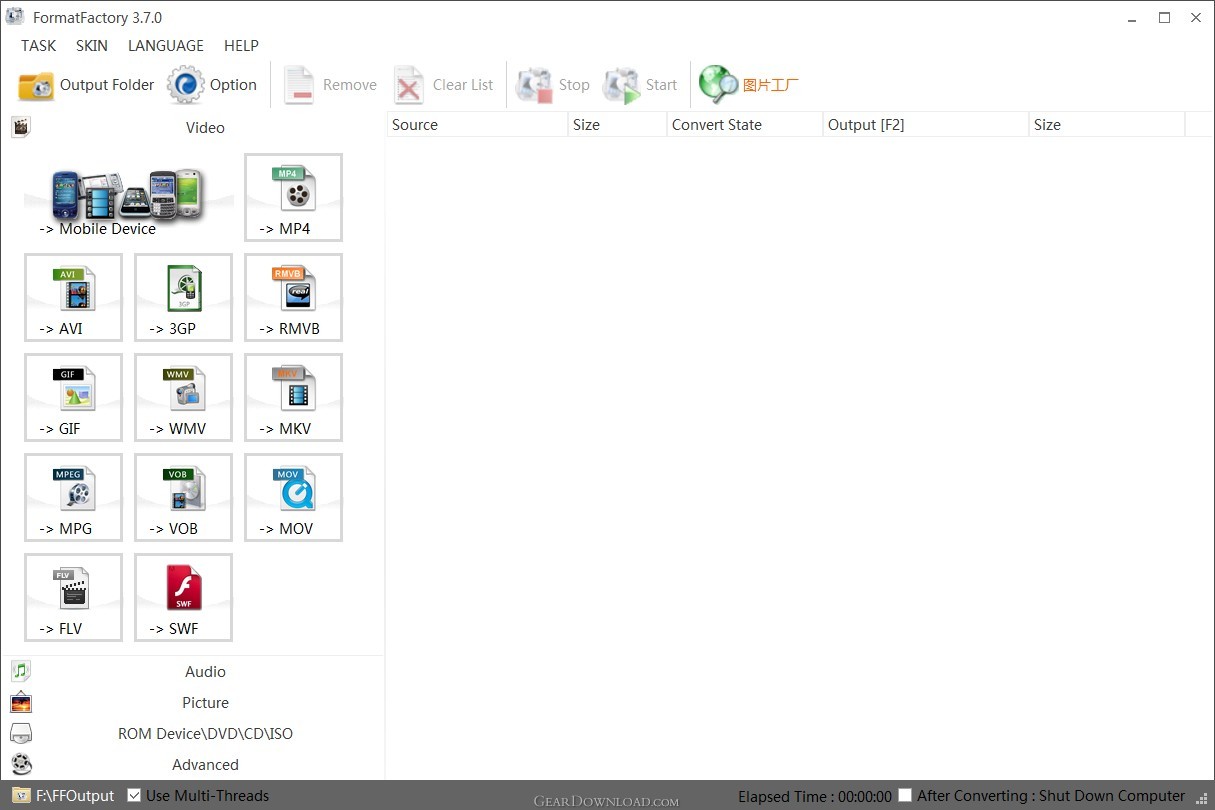This screenshot has width=1215, height=810.
Task: Select the MOV converter tile
Action: click(293, 497)
